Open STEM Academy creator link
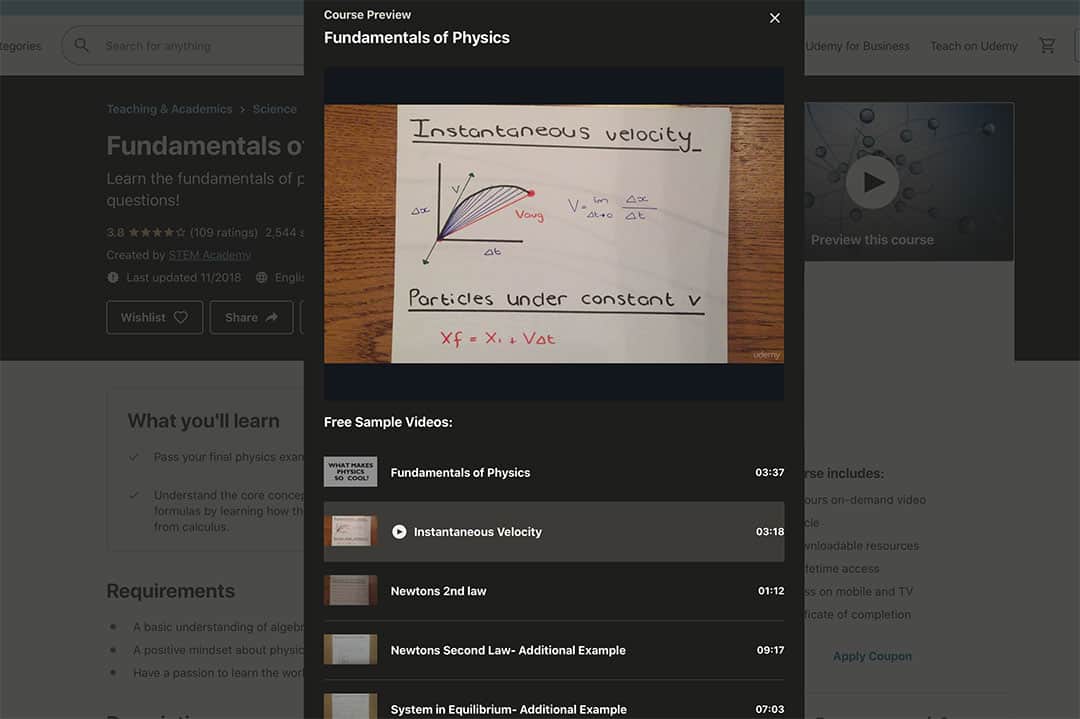Image resolution: width=1080 pixels, height=719 pixels. (209, 255)
